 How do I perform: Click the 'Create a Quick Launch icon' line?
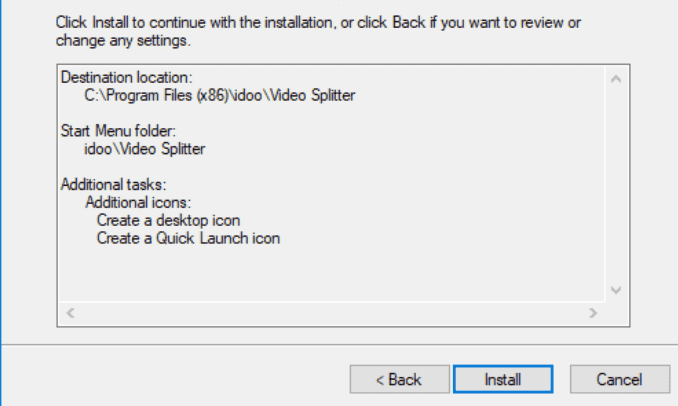coord(188,238)
